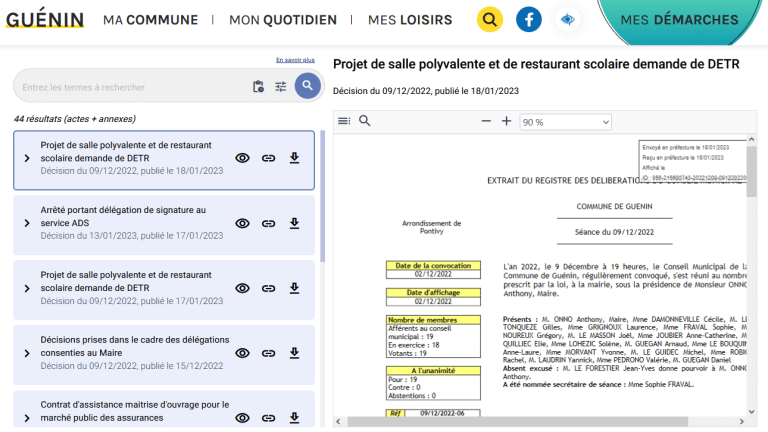Open MES LOISIRS menu
Image resolution: width=768 pixels, height=432 pixels.
click(x=410, y=20)
